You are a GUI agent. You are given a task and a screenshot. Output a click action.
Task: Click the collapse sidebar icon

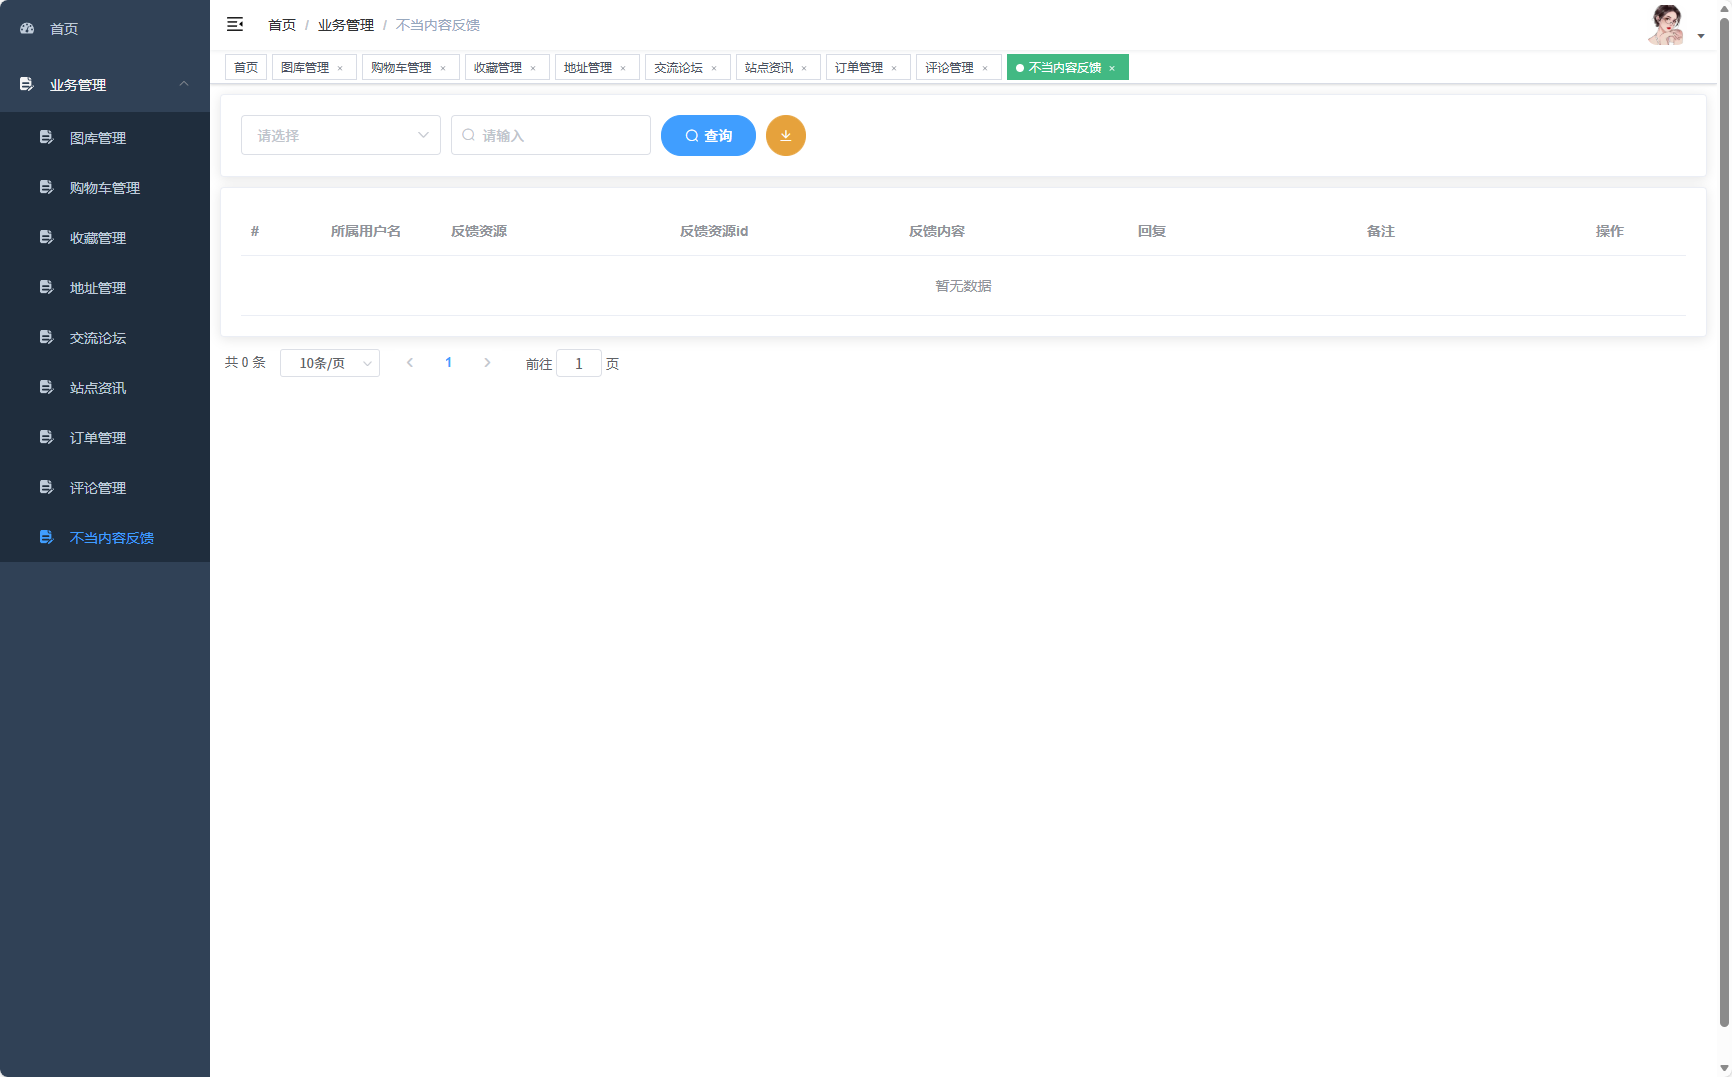click(235, 23)
